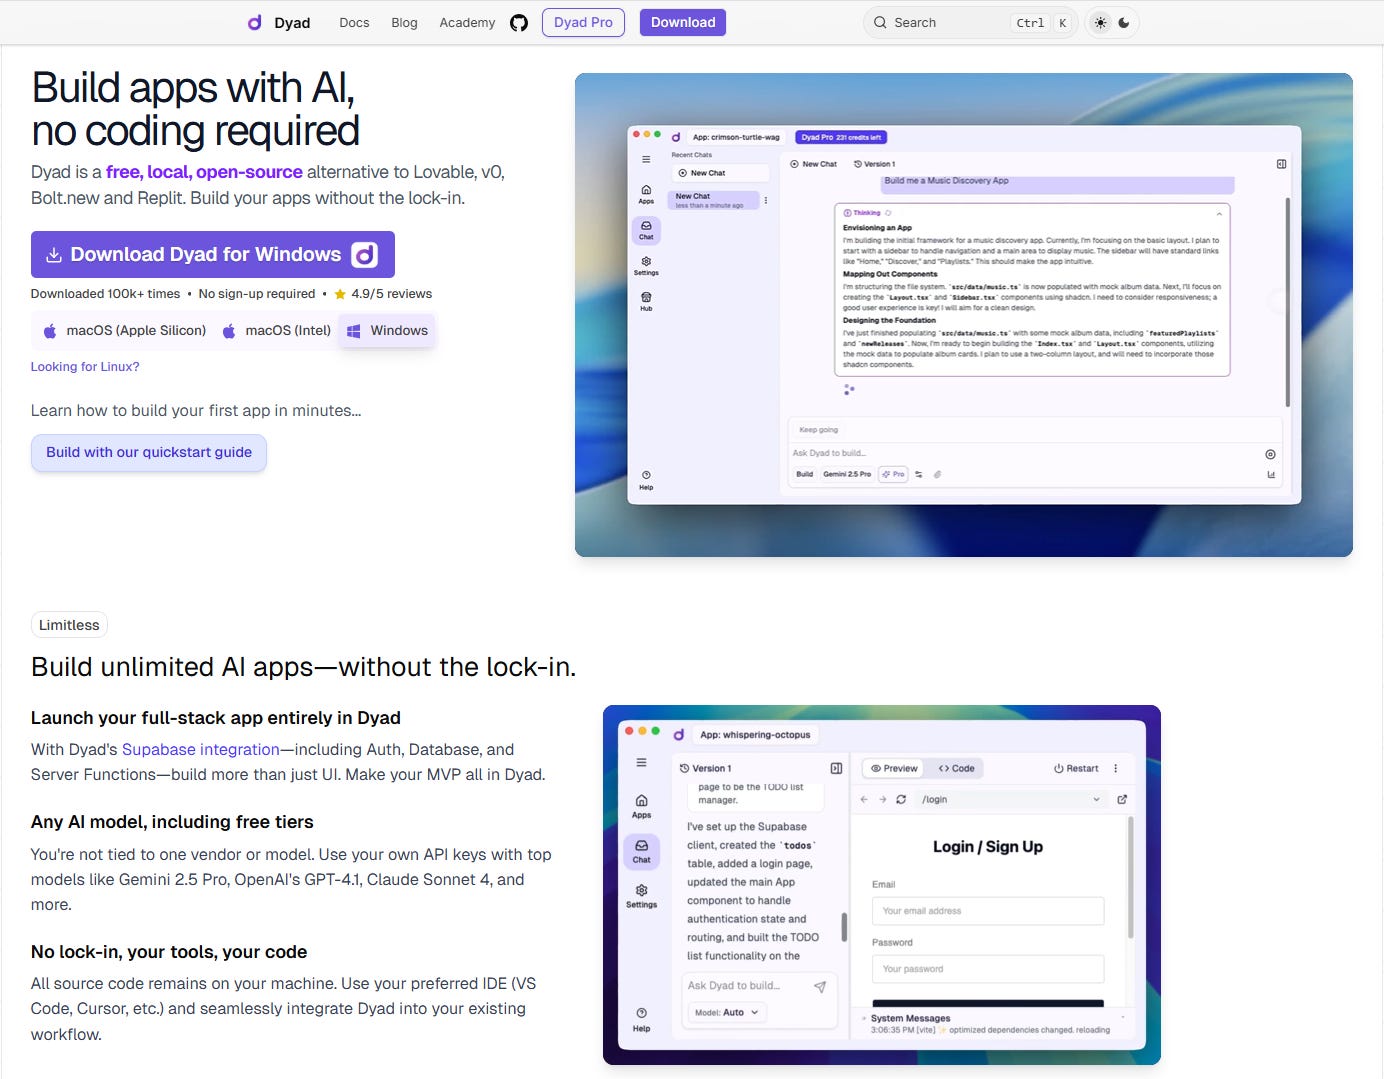
Task: Click Settings gear in top hero screenshot
Action: [646, 265]
